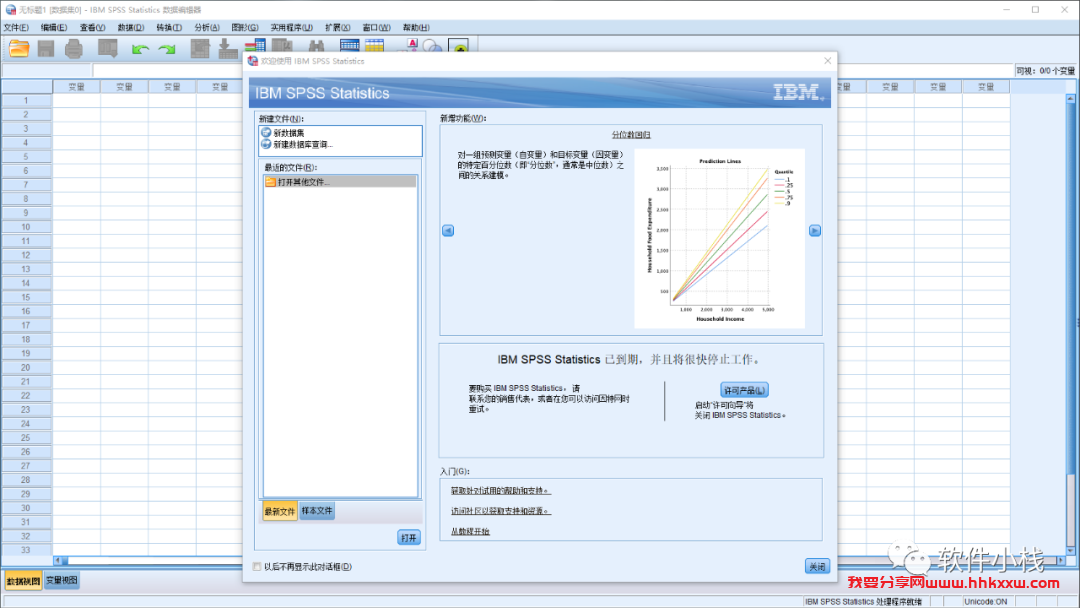Select 打开其他文件 in recent files list
The width and height of the screenshot is (1080, 608).
tap(340, 182)
